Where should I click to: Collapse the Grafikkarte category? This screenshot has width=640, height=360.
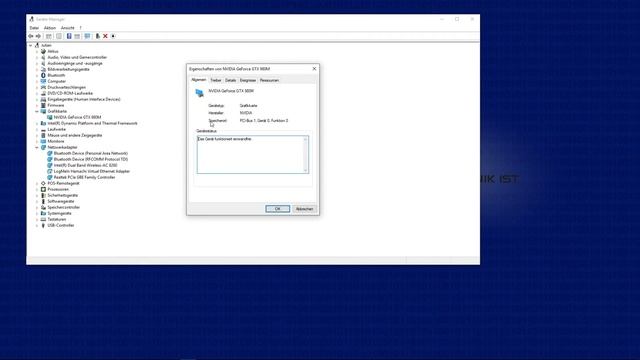click(x=37, y=111)
